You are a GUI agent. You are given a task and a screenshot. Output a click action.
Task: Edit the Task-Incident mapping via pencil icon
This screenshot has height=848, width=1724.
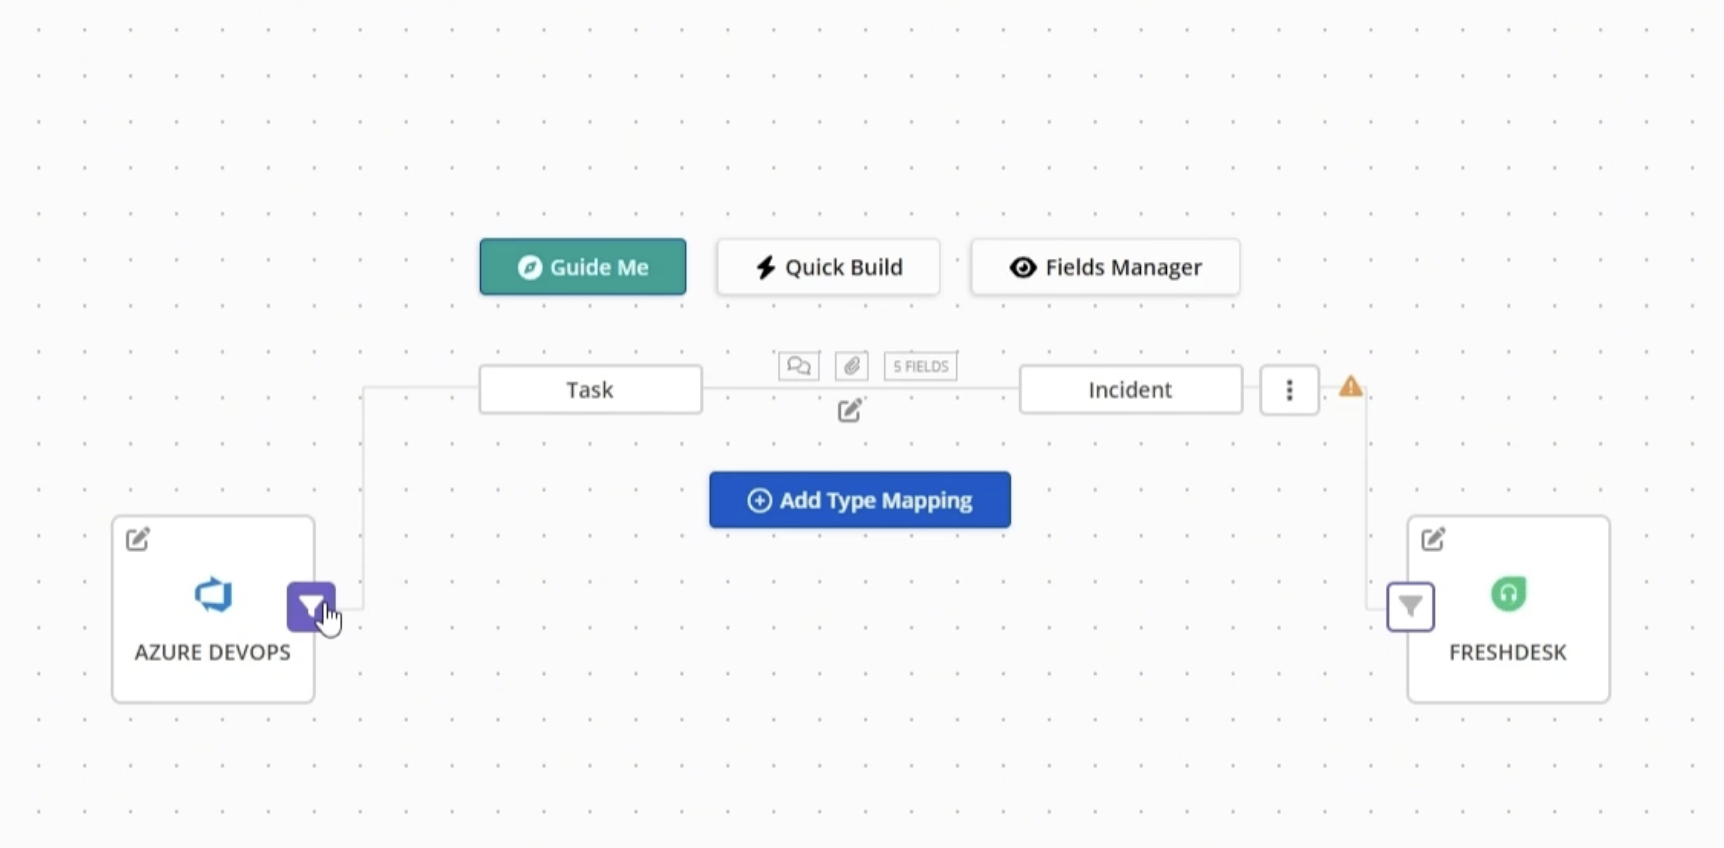(850, 410)
